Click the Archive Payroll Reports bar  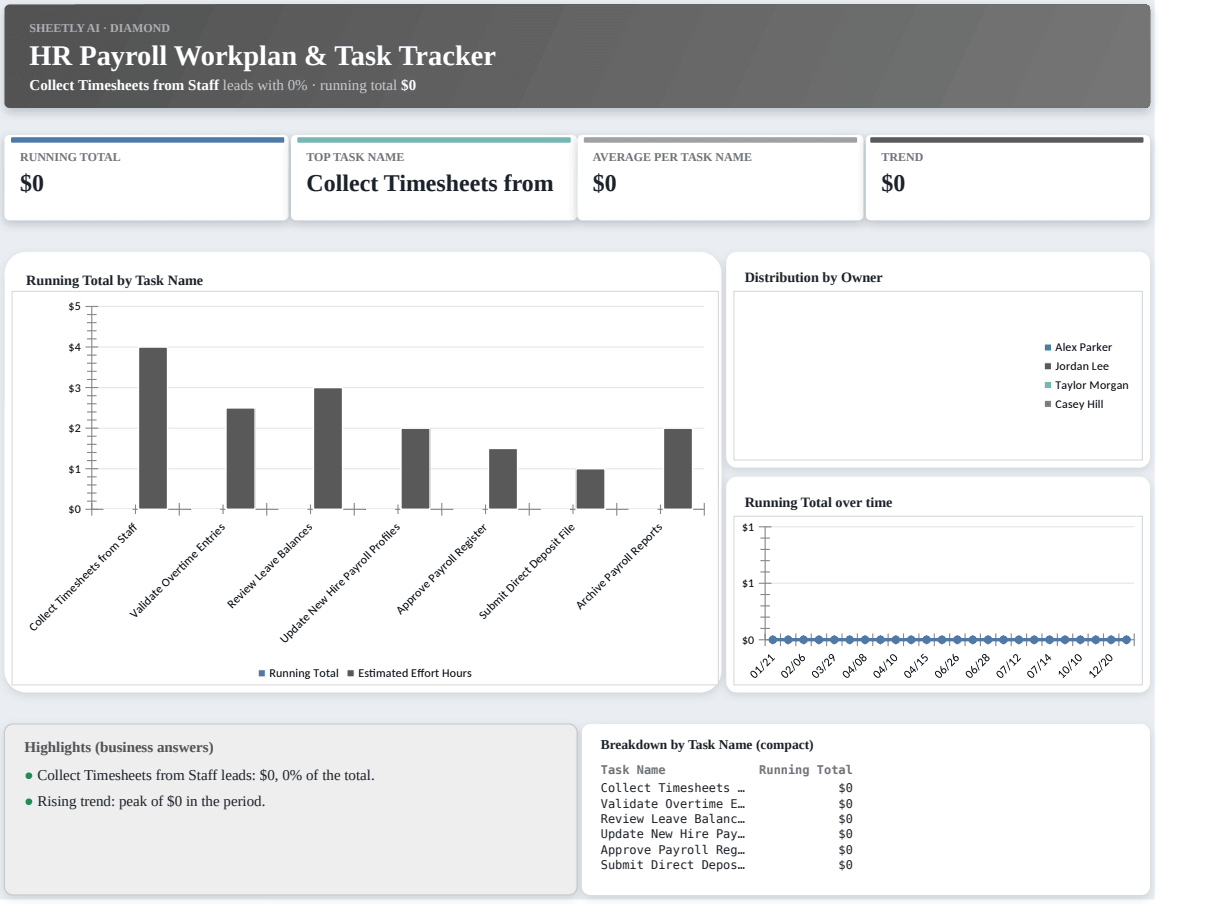click(678, 469)
